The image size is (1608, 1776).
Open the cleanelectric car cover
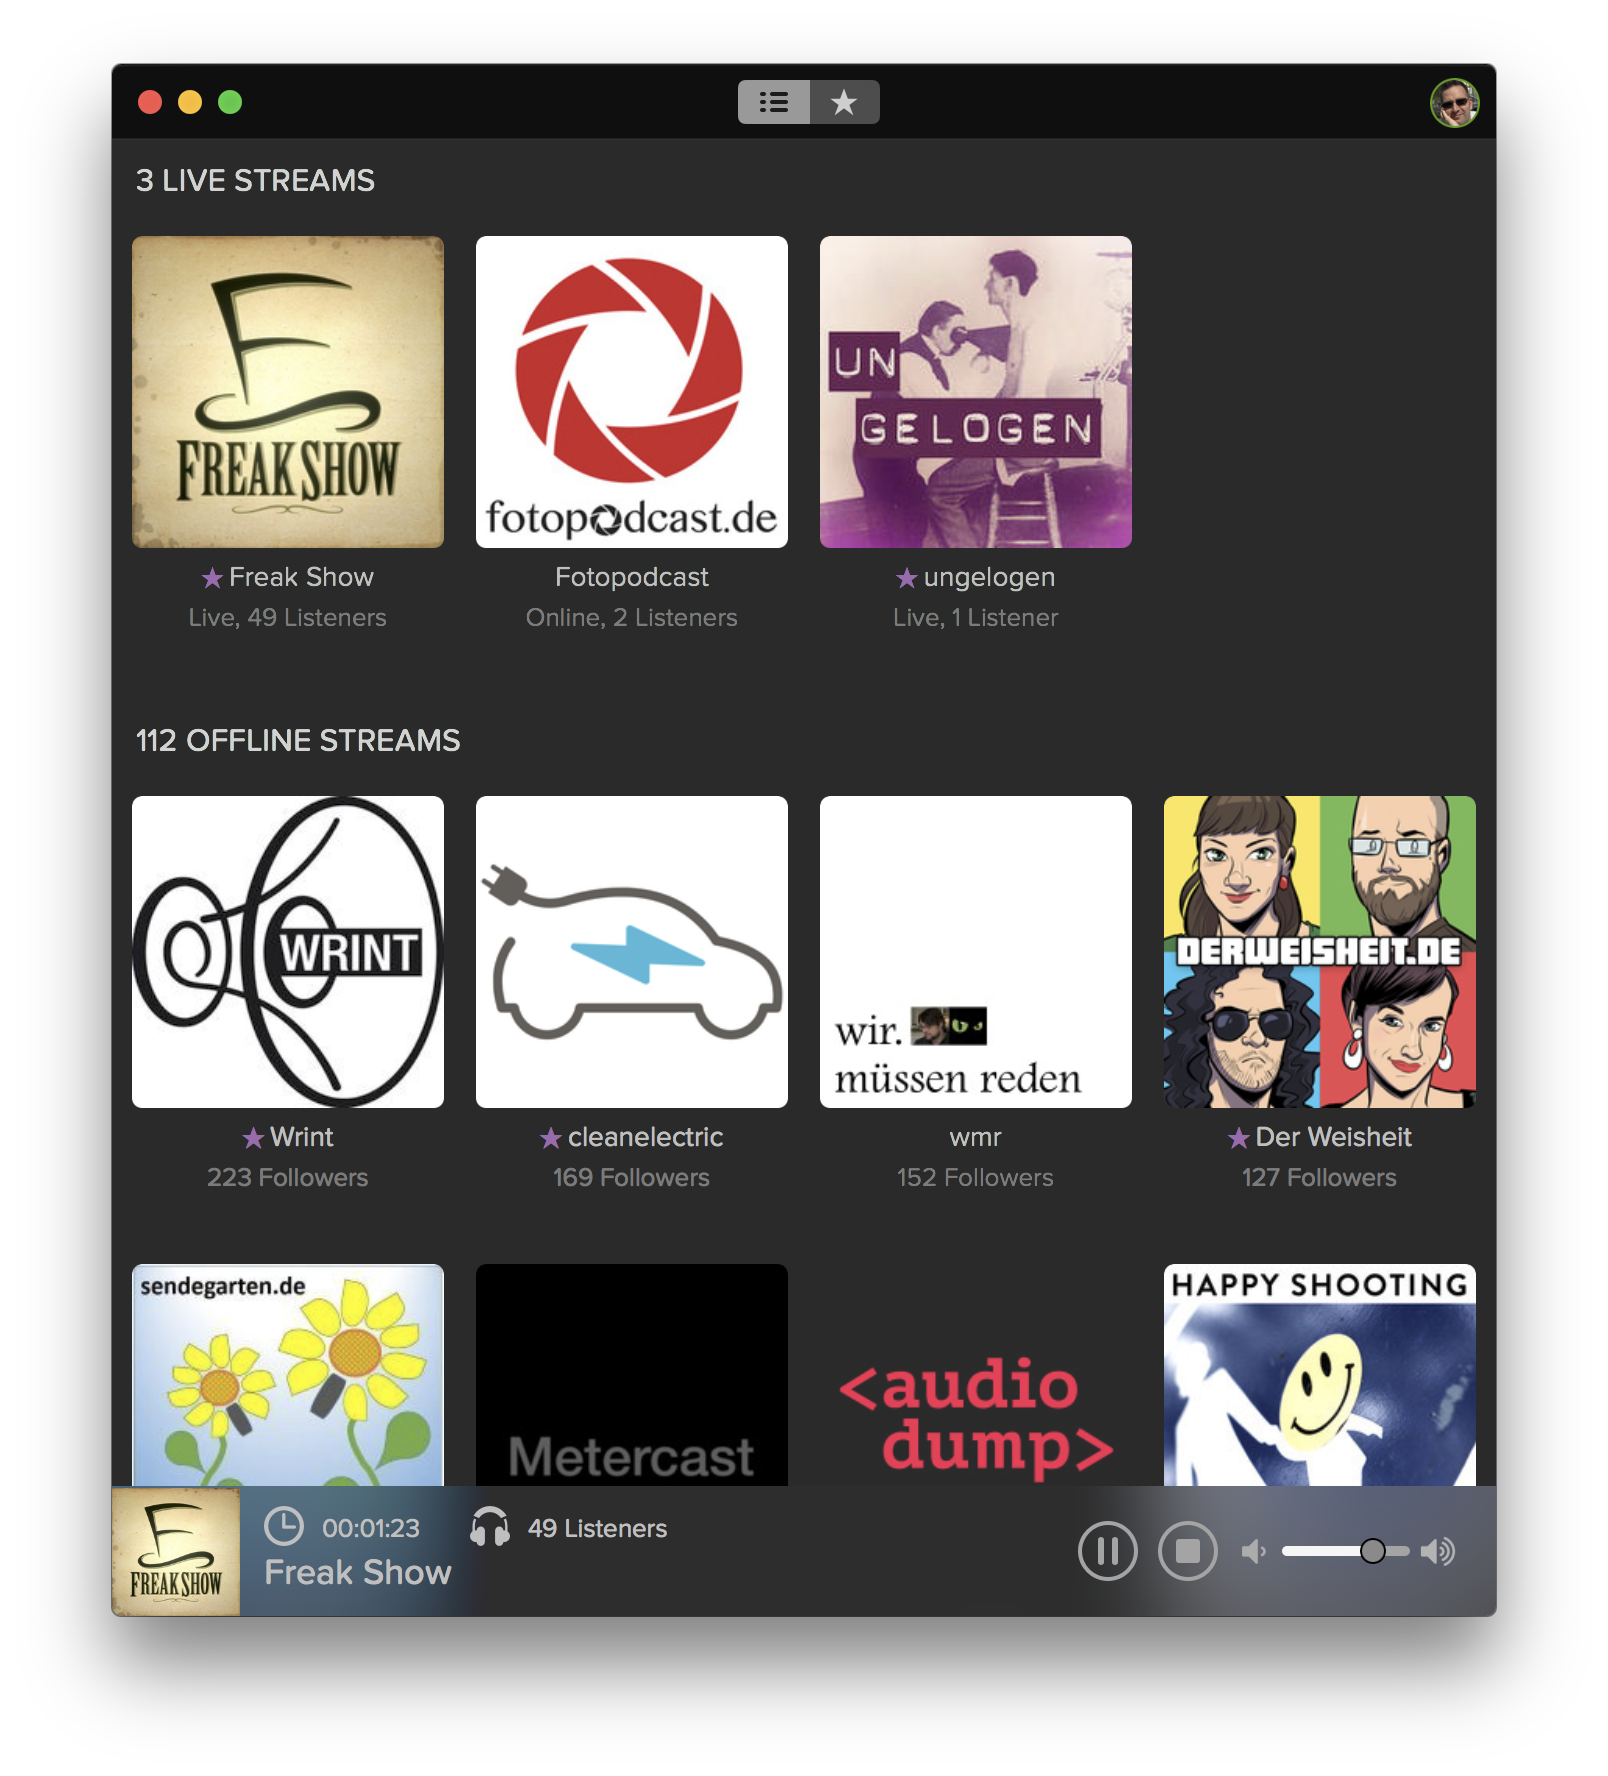pos(632,952)
